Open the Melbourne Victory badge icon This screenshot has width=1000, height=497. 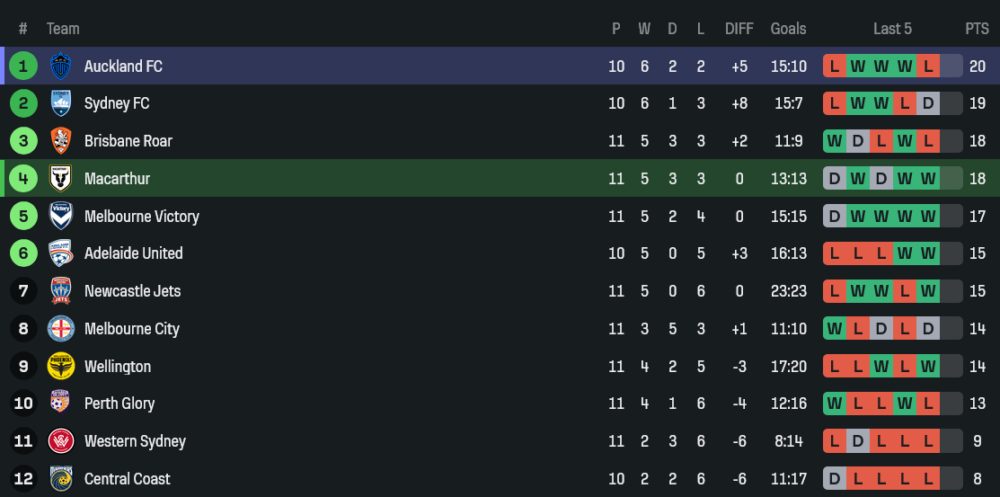coord(61,216)
